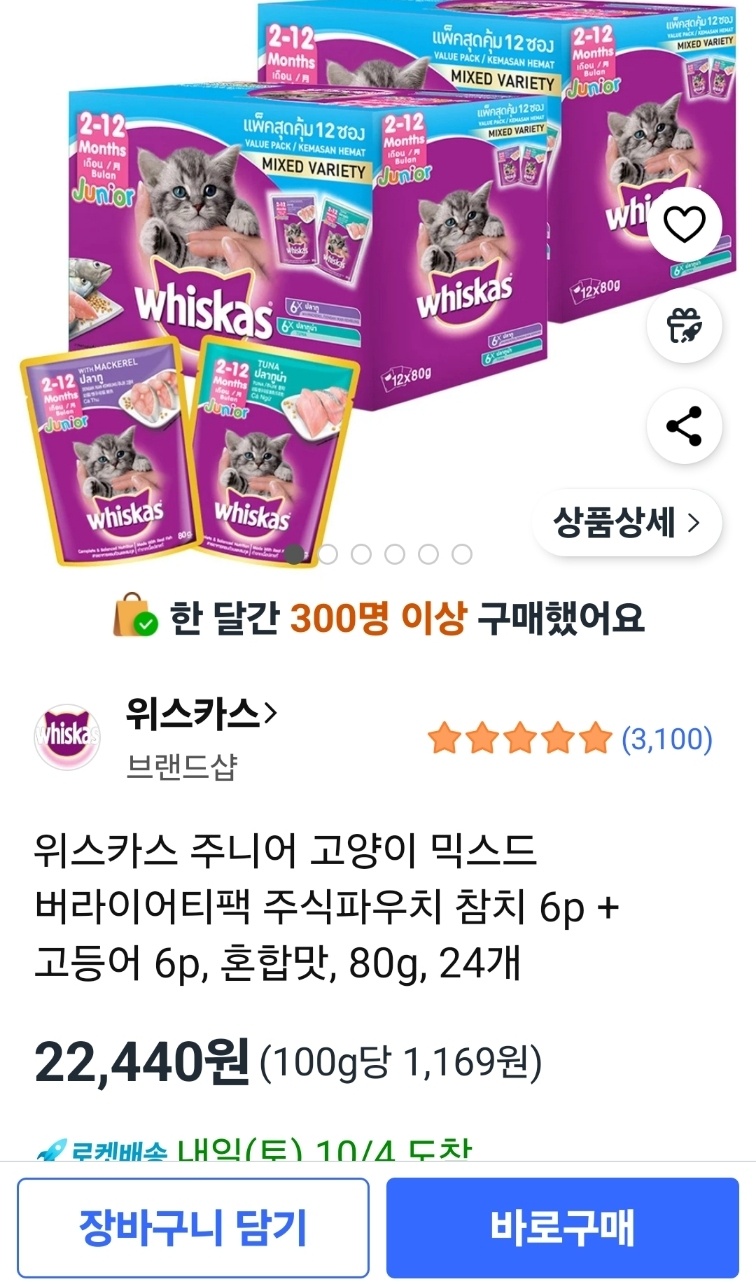Expand the 위스카스 brand shop chevron
The height and width of the screenshot is (1284, 756).
coord(269,714)
